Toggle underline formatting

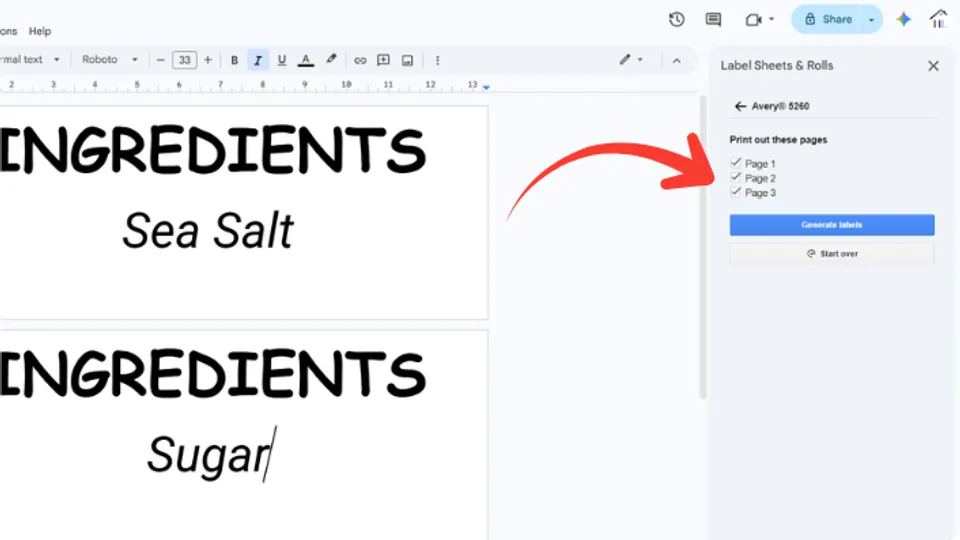click(282, 60)
